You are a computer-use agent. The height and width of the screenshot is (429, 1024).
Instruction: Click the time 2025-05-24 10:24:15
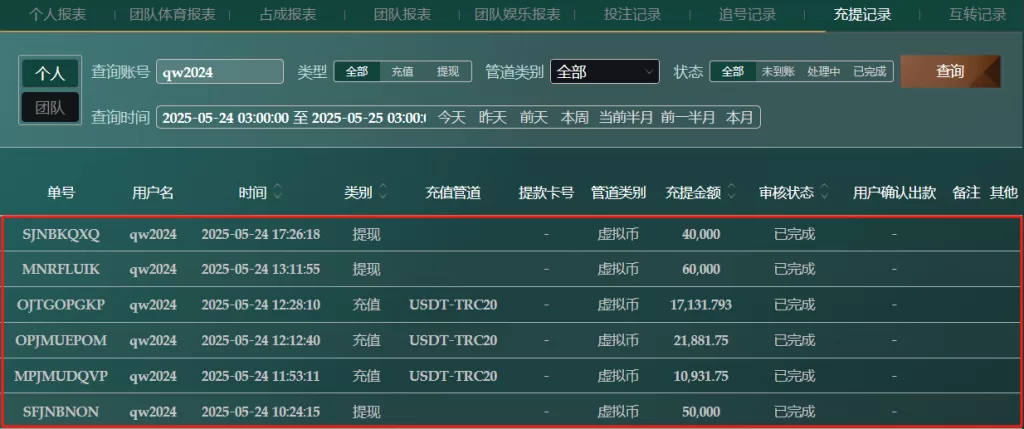[261, 411]
